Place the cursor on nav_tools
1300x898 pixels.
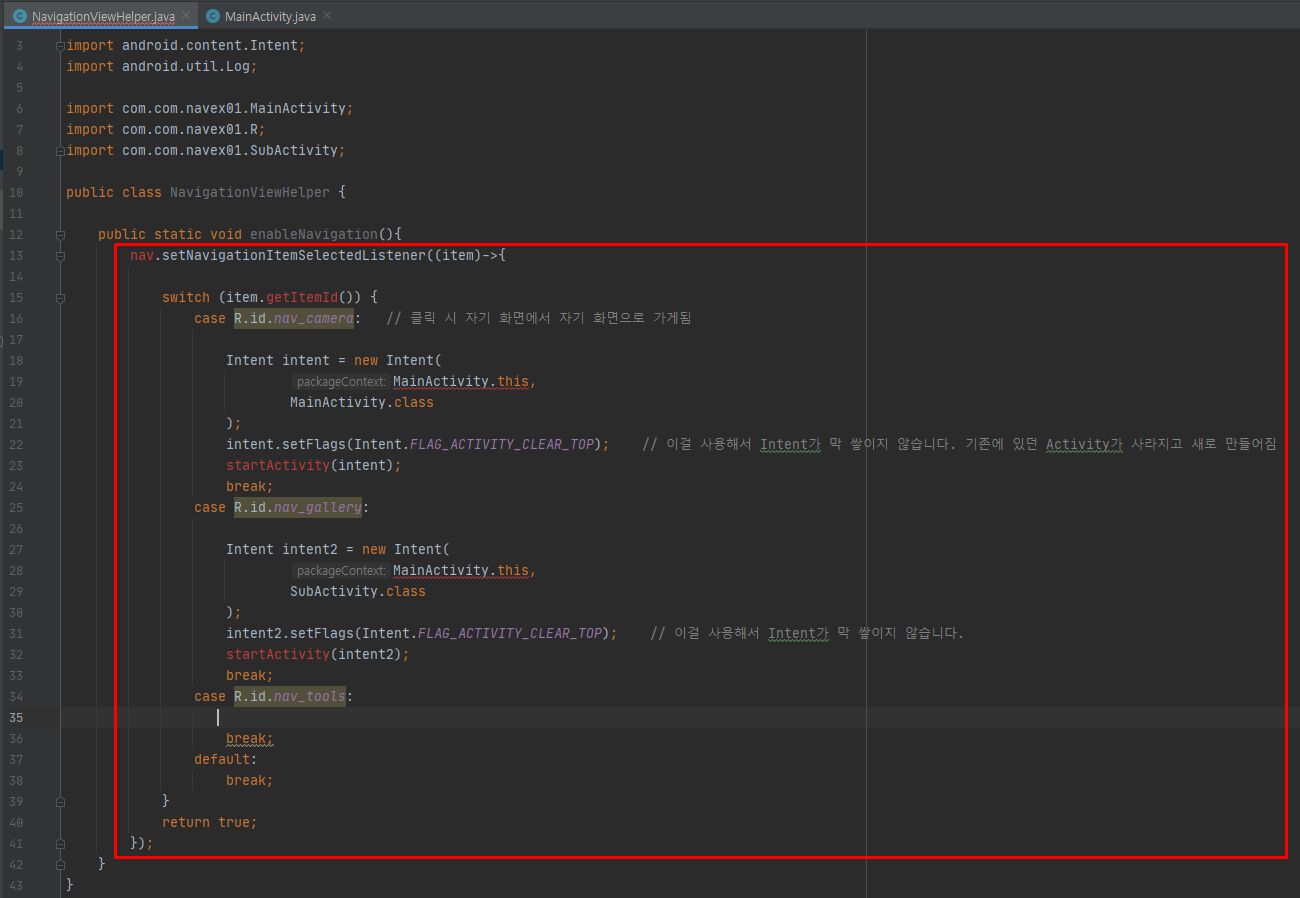click(x=310, y=697)
